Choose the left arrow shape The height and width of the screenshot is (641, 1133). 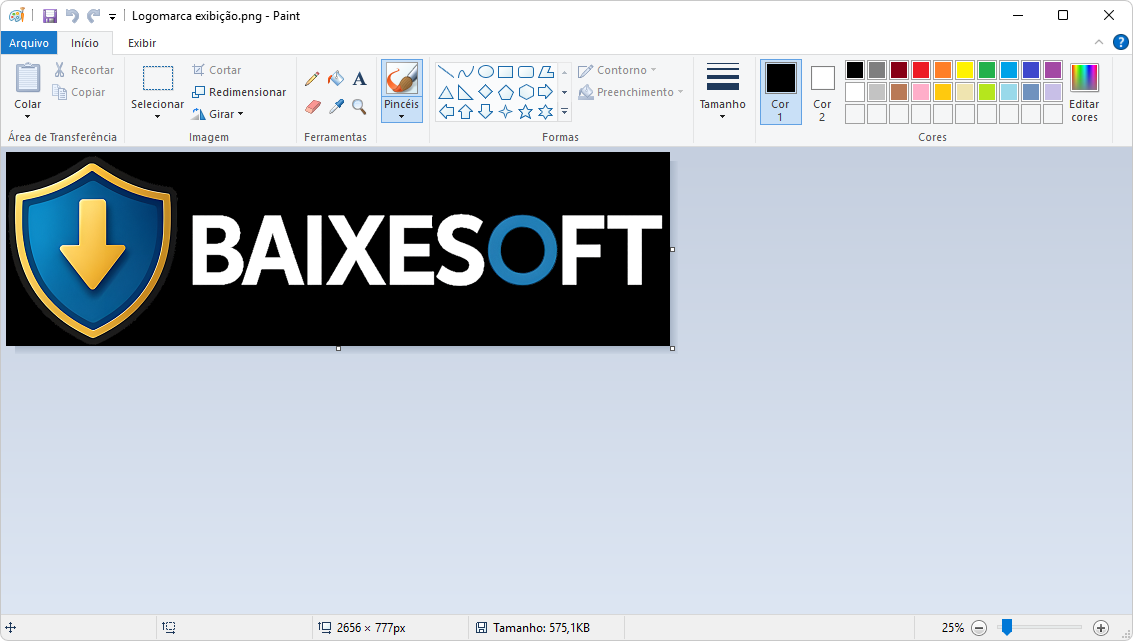[446, 111]
